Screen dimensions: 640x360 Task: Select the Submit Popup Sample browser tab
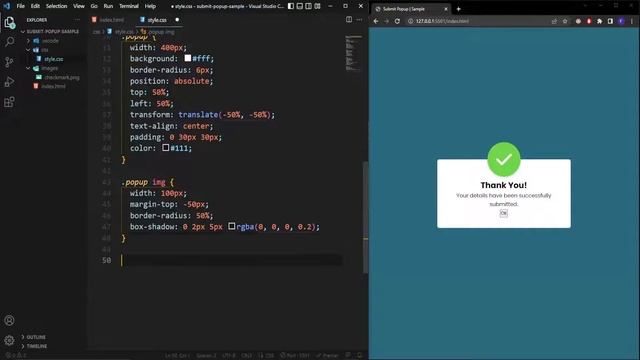410,9
